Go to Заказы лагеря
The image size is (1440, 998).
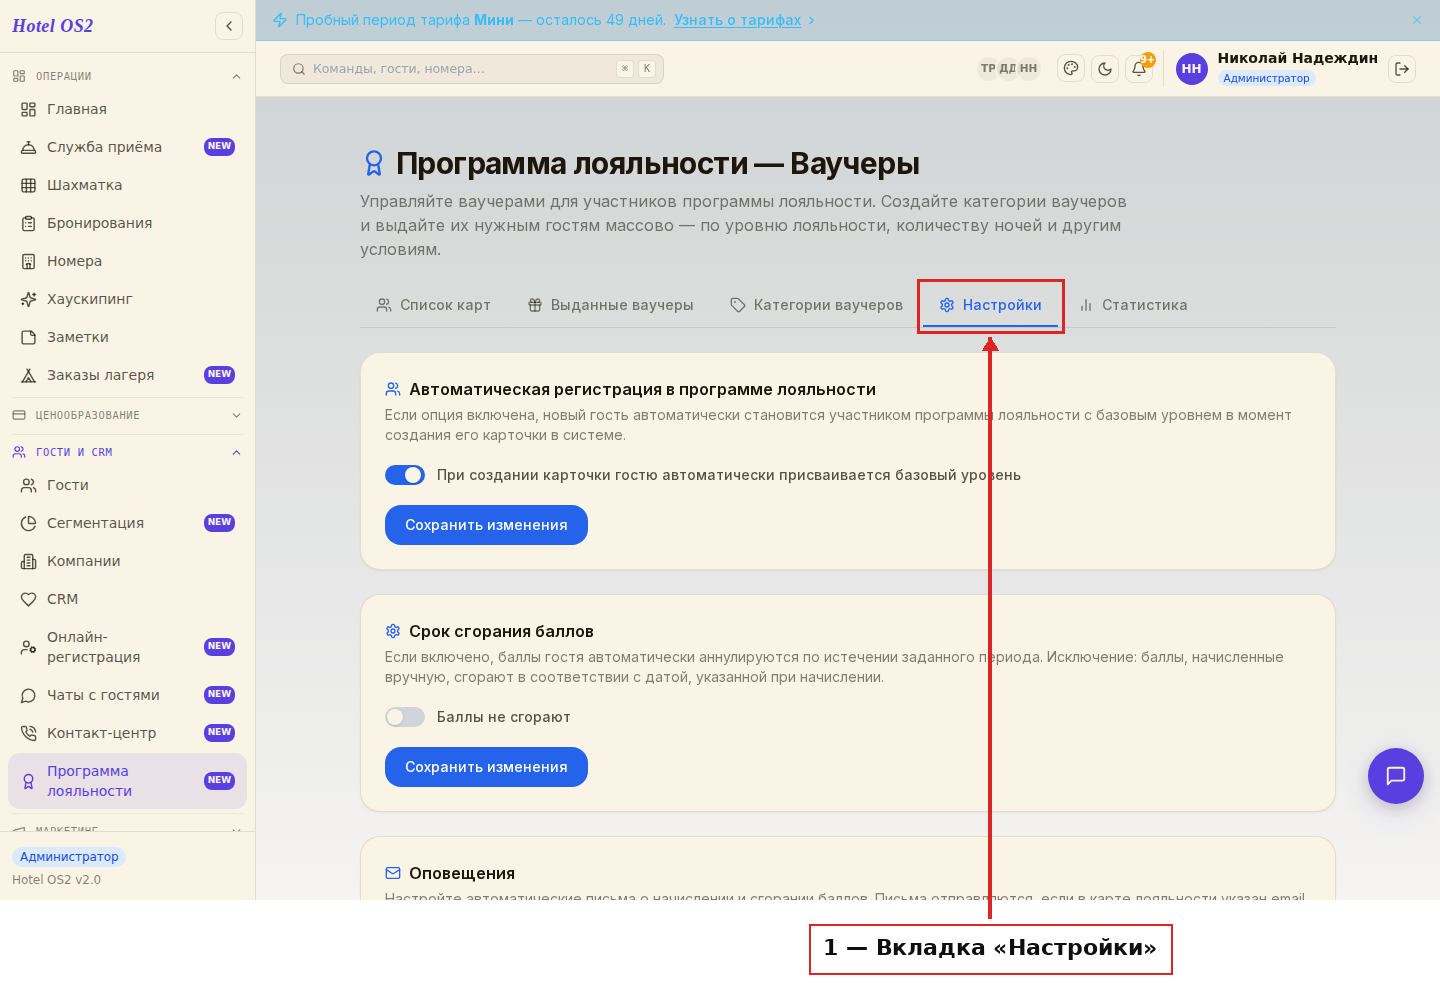(127, 375)
